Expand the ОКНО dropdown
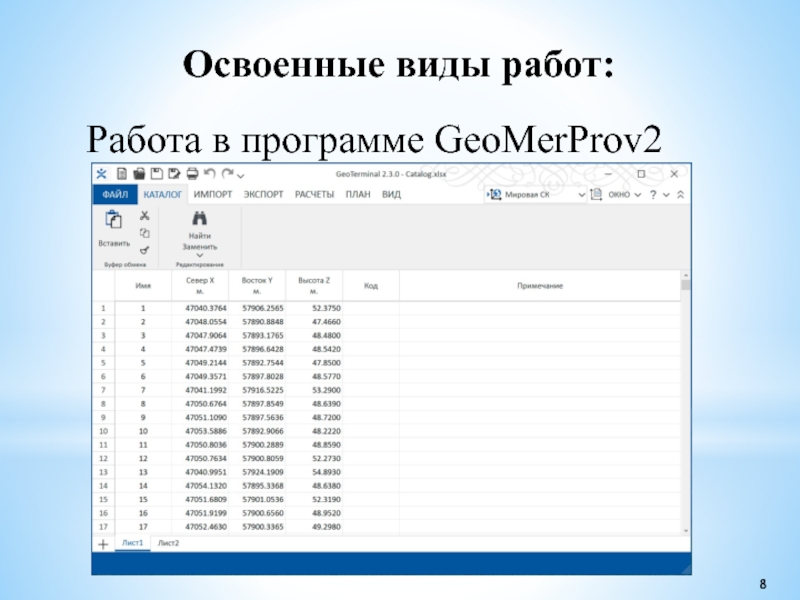The image size is (800, 600). point(638,195)
